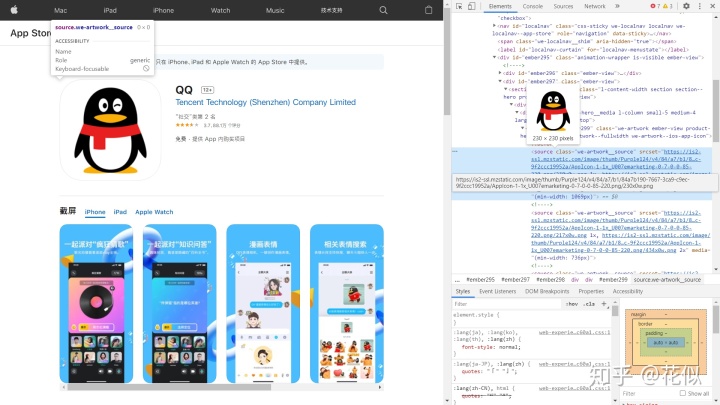Click the 漫画表情 screenshot thumbnail
The image size is (720, 405).
[x=263, y=304]
